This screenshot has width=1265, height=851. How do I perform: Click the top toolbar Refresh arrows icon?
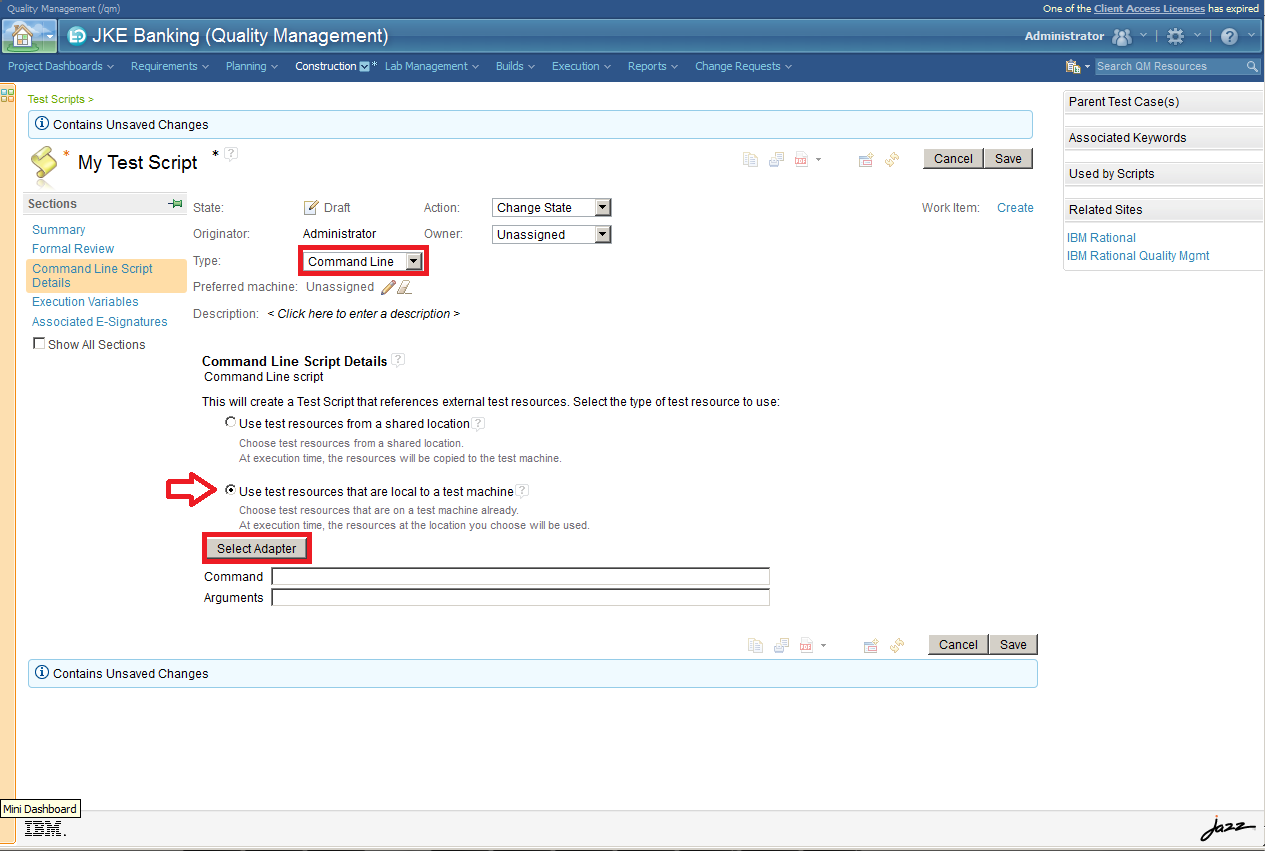click(893, 159)
